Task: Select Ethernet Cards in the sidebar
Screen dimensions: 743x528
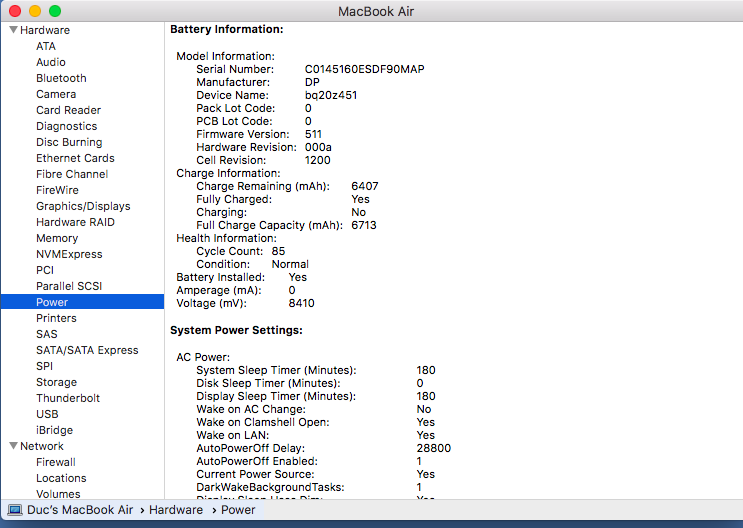Action: (x=75, y=158)
